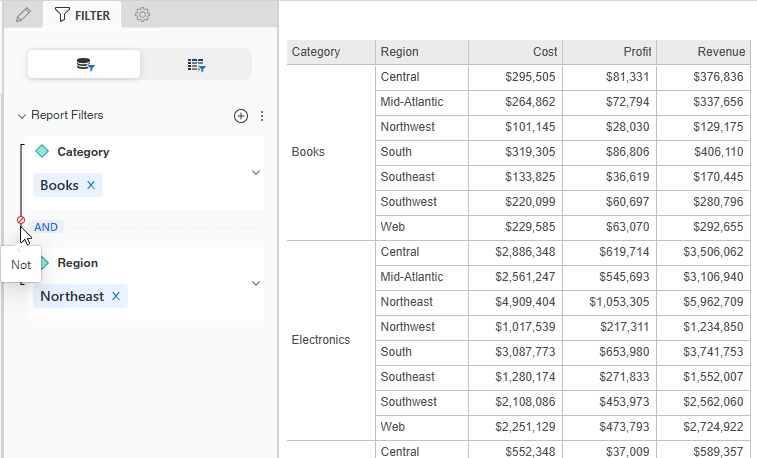
Task: Expand the Region filter dropdown
Action: [x=256, y=283]
